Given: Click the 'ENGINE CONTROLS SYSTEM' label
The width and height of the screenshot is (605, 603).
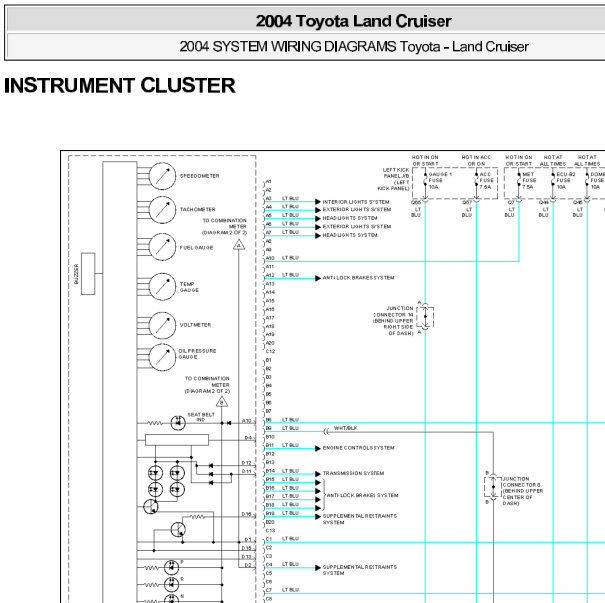Looking at the screenshot, I should tap(358, 448).
